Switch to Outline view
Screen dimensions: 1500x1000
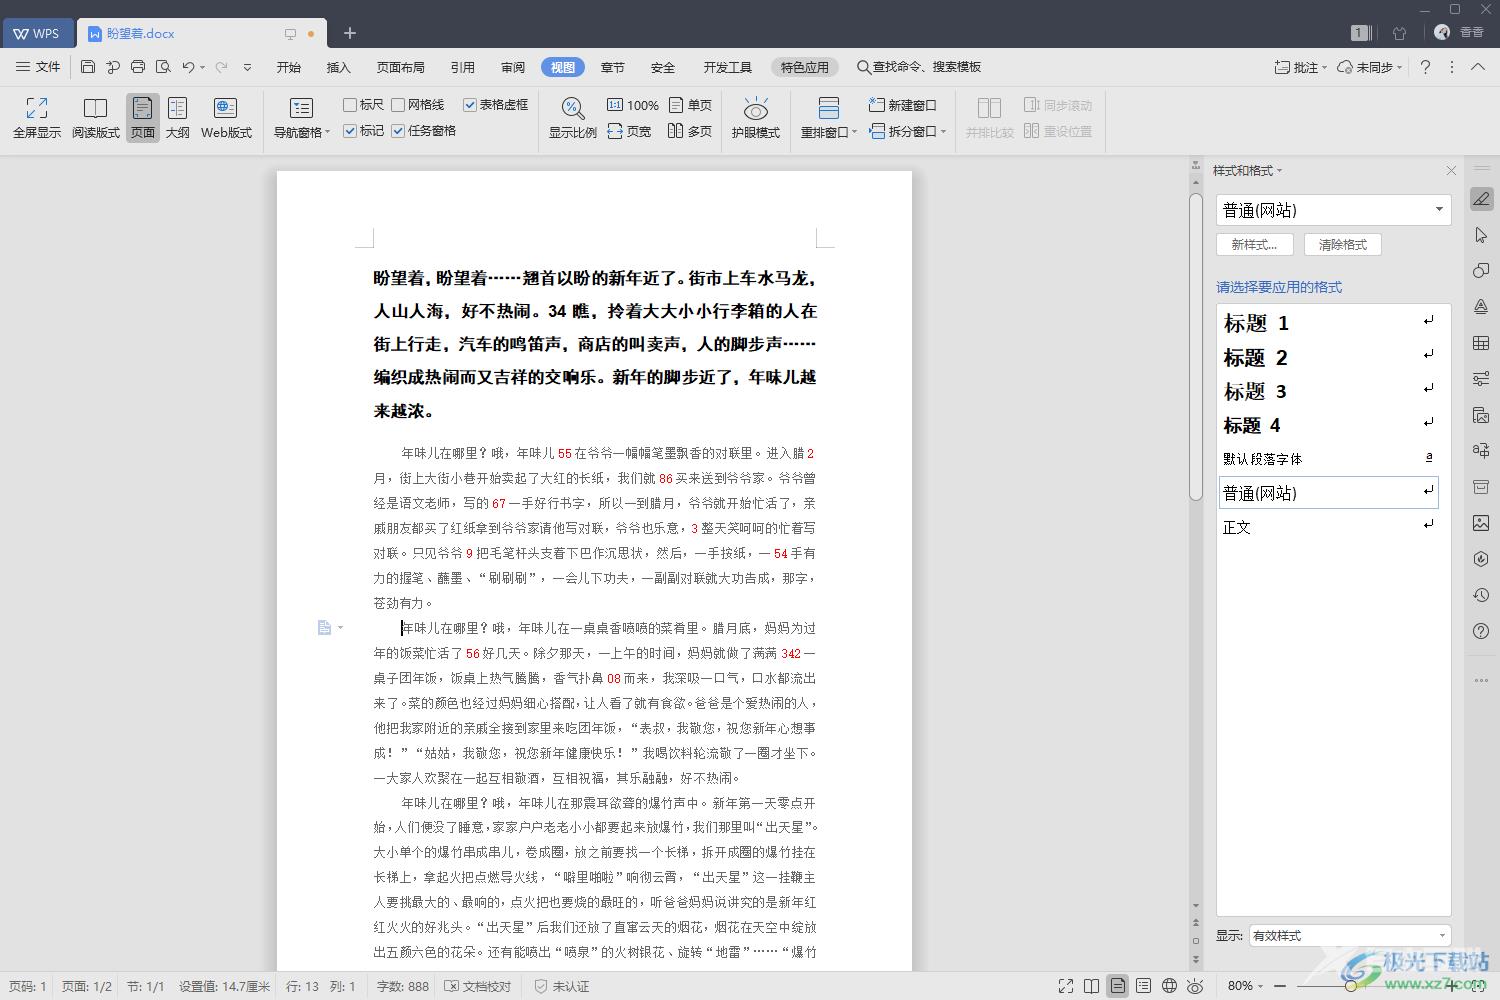(x=178, y=118)
